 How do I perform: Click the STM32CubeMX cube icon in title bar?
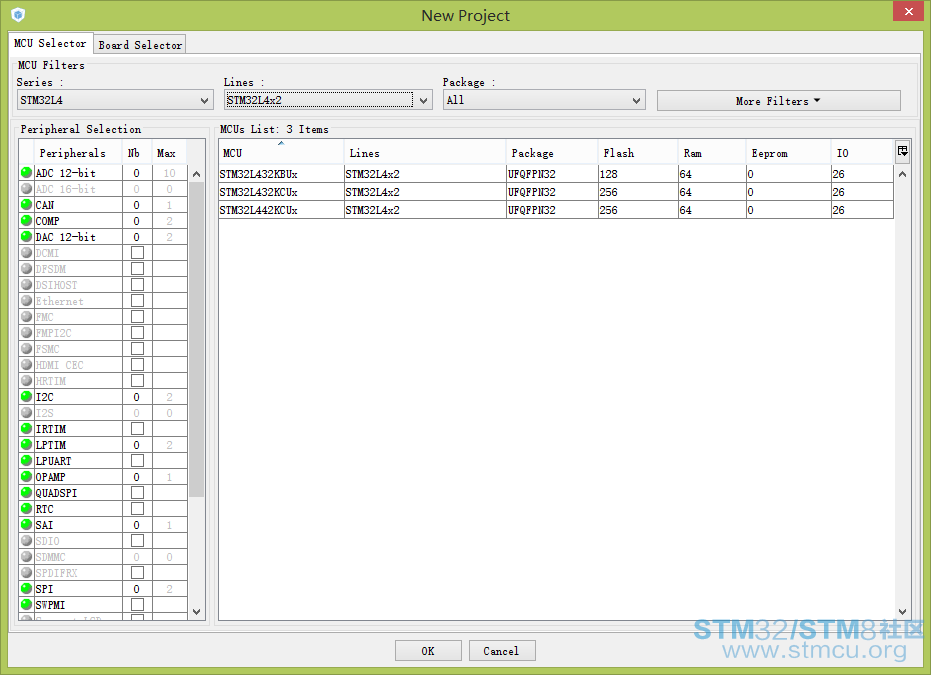pos(18,14)
